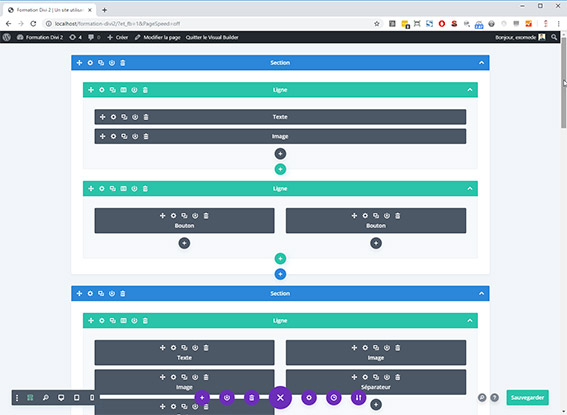Collapse the first Ligne with its chevron
The image size is (567, 415).
(470, 90)
